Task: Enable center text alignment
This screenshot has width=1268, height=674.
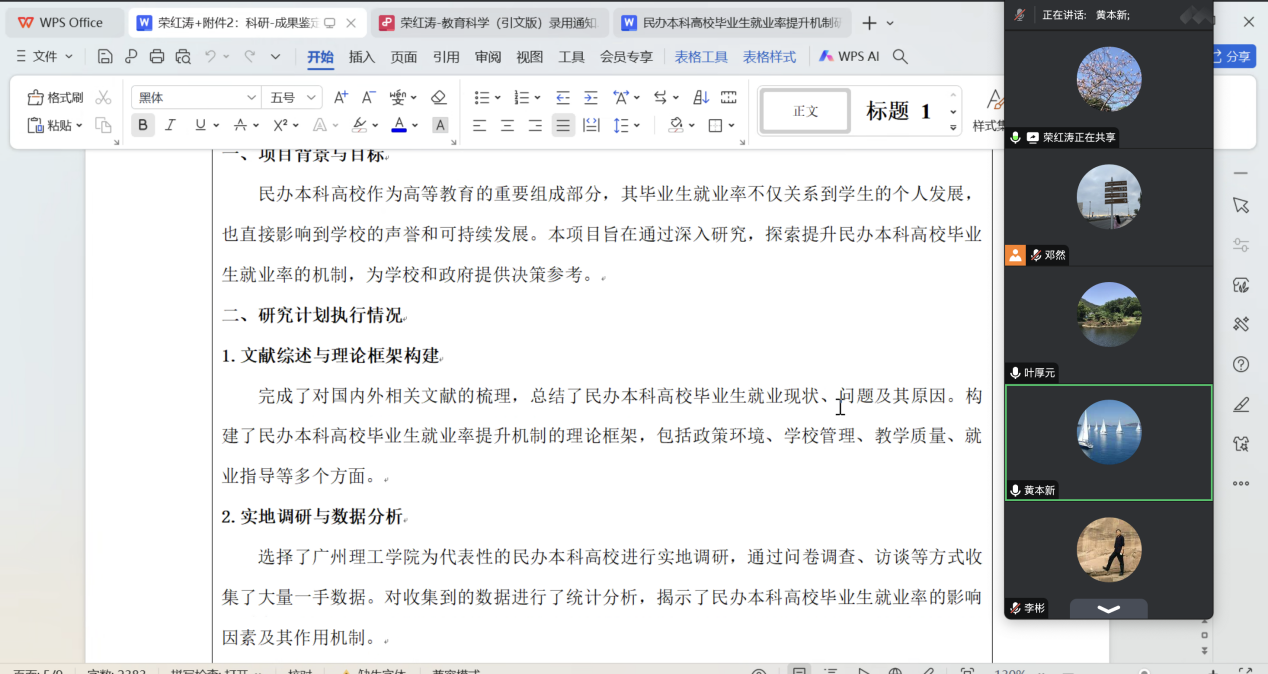Action: pyautogui.click(x=508, y=125)
